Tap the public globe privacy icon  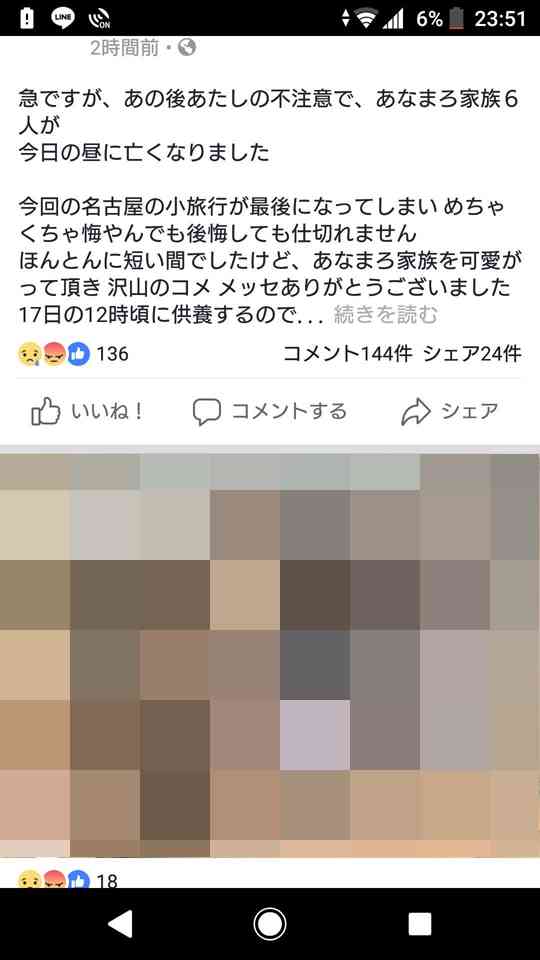point(187,47)
